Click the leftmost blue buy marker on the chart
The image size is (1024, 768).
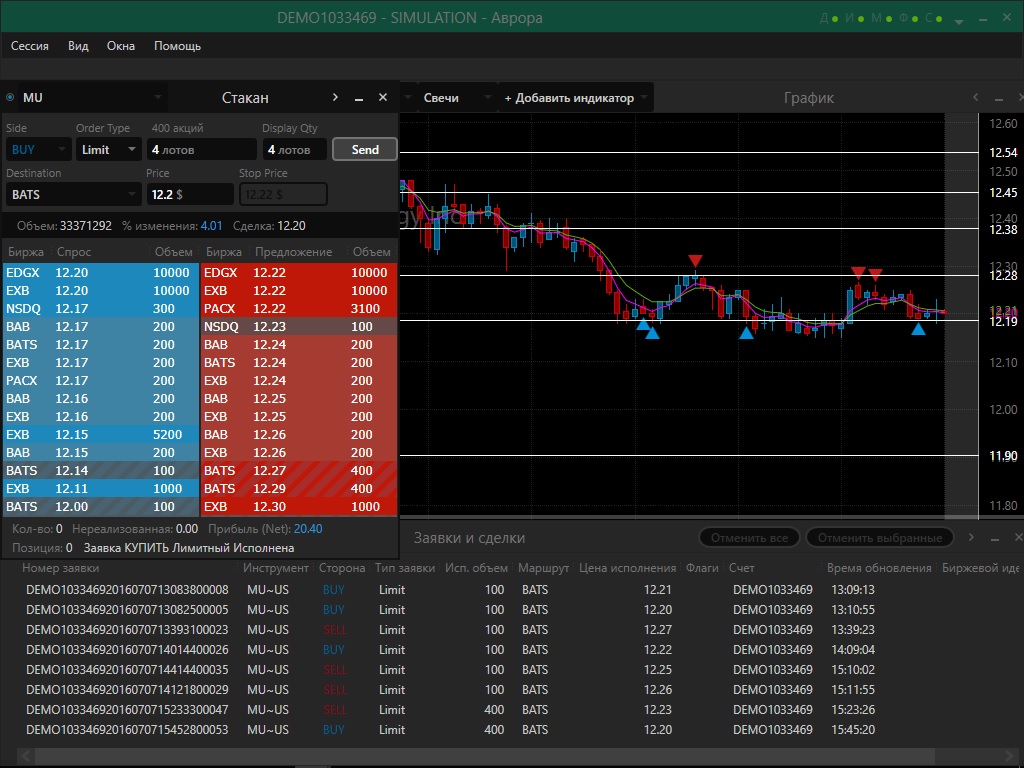[x=643, y=324]
